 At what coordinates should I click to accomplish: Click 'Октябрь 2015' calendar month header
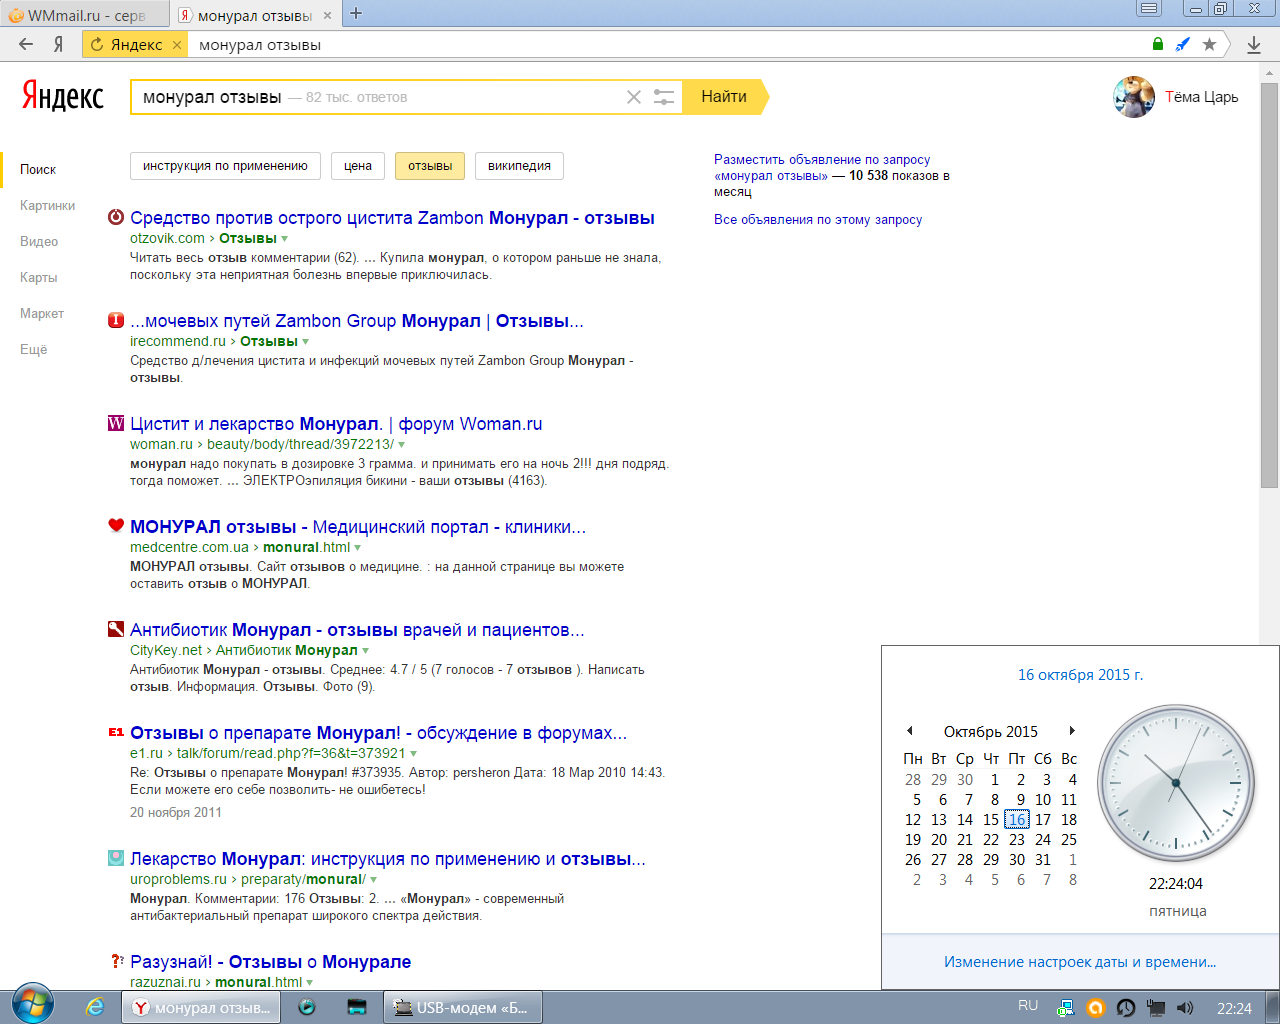991,731
